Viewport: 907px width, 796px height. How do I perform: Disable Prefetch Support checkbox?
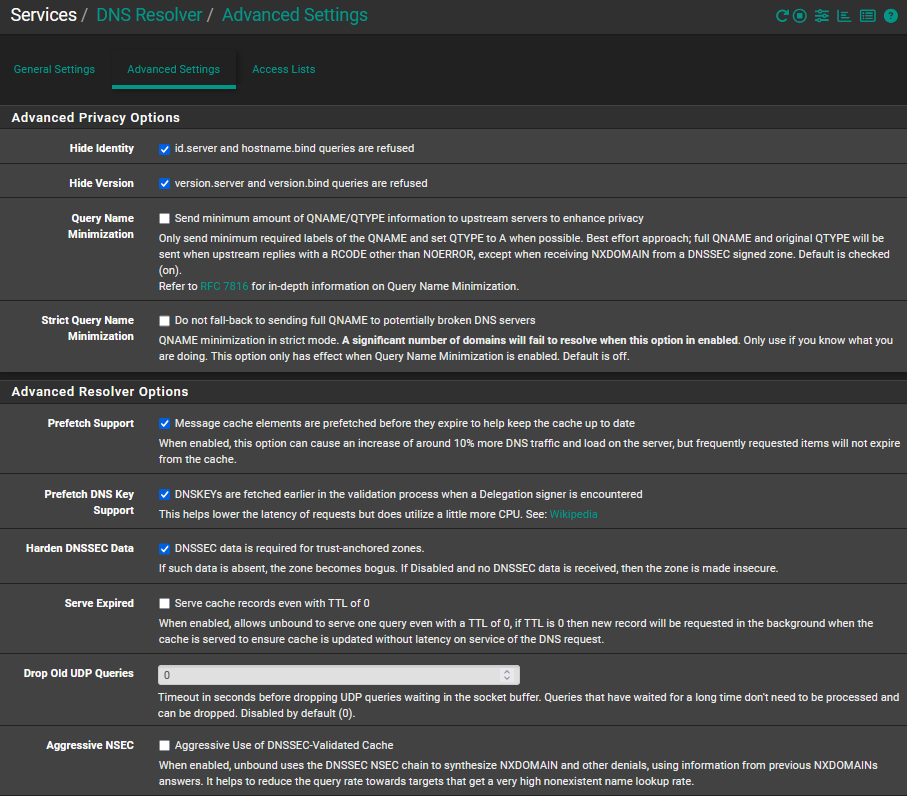click(165, 424)
